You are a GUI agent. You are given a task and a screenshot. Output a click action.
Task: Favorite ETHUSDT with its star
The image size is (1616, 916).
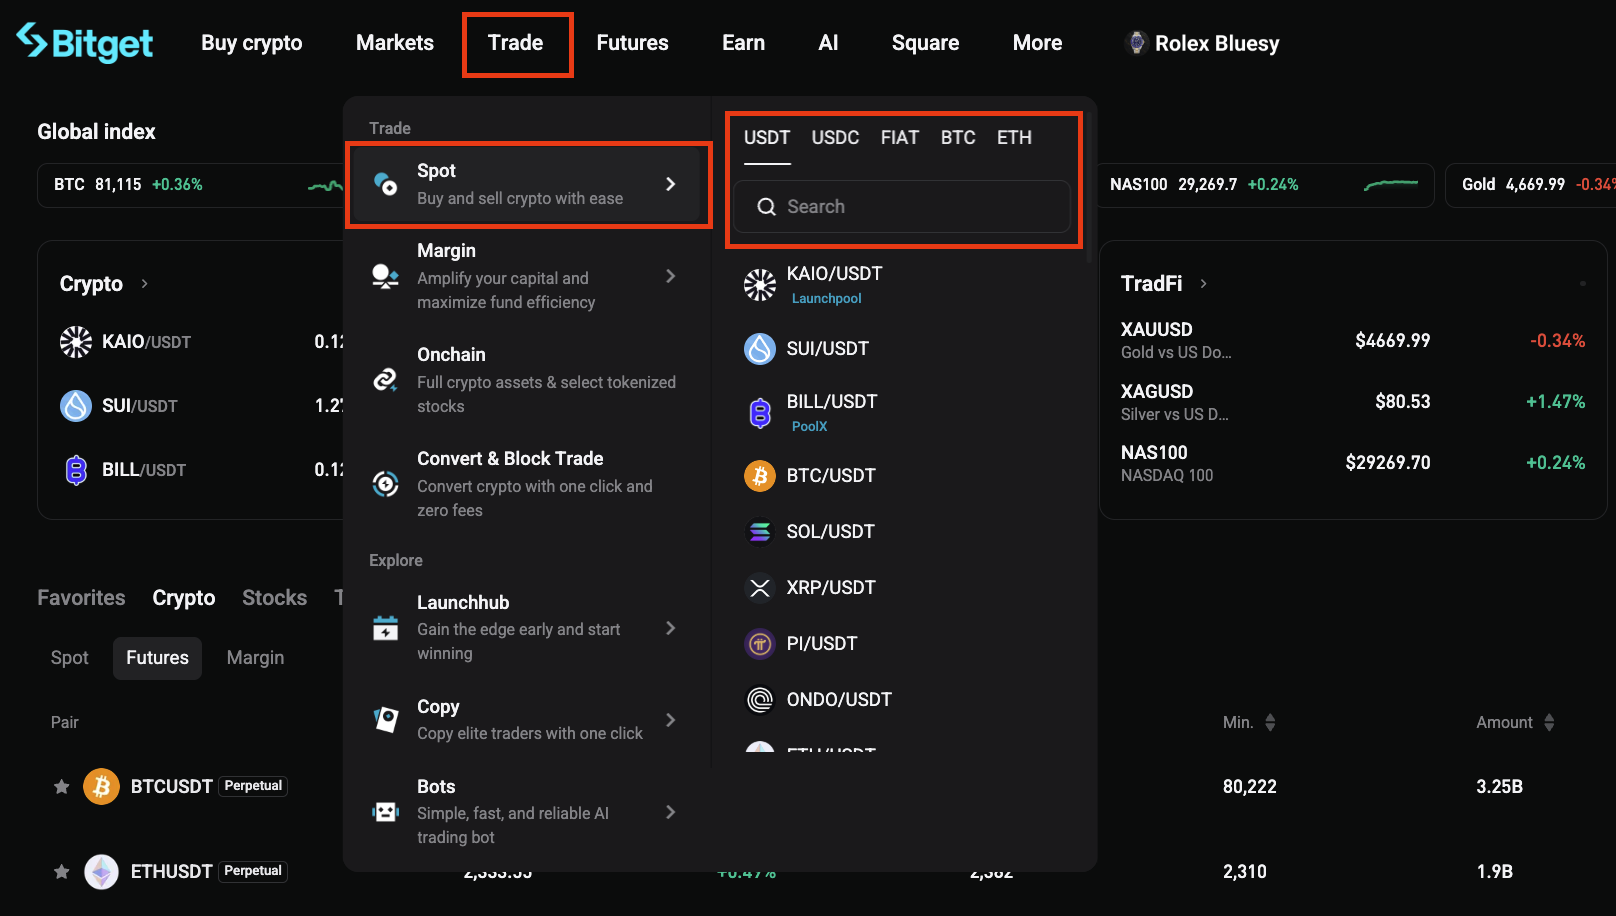pos(62,872)
